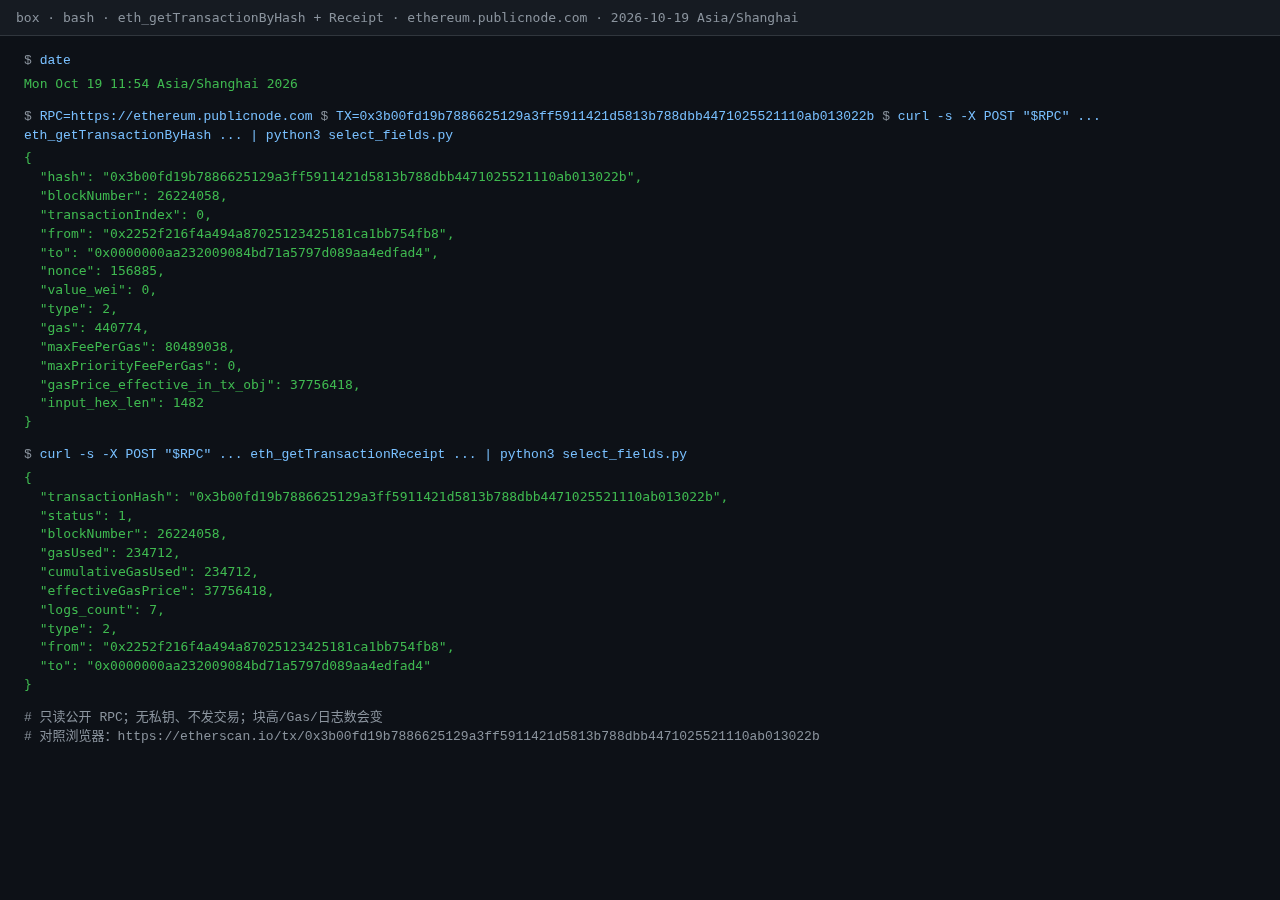Image resolution: width=1280 pixels, height=900 pixels.
Task: Click the '"value_wei": 0' line
Action: [x=99, y=290]
